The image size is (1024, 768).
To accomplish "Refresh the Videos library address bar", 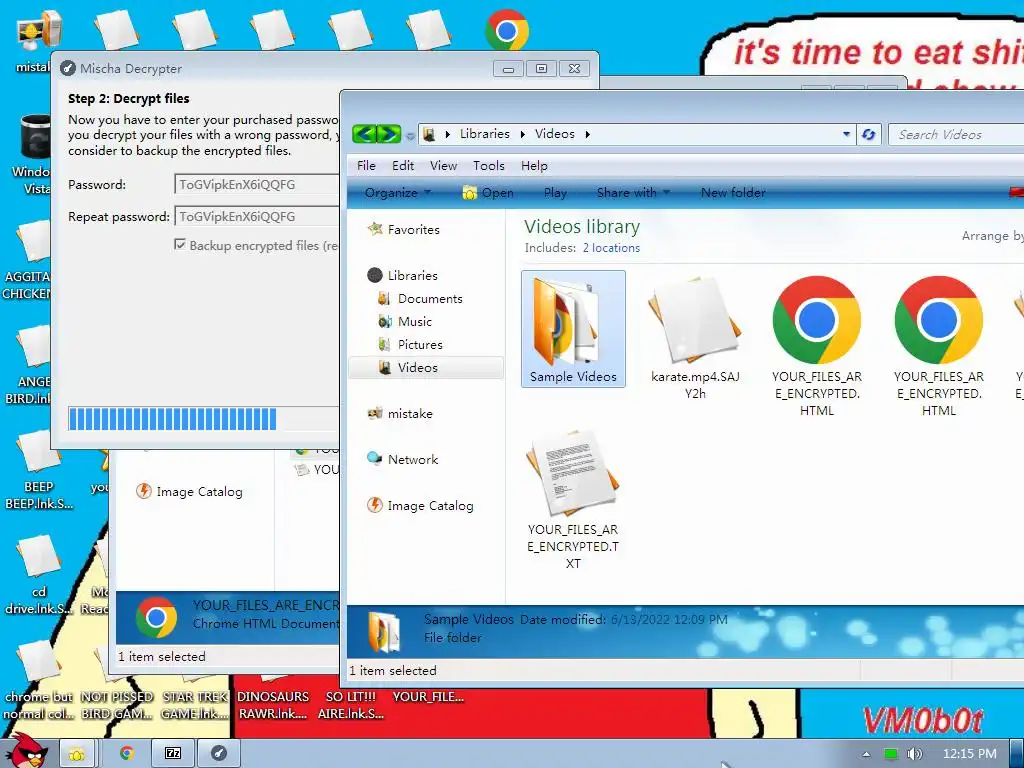I will click(x=869, y=134).
